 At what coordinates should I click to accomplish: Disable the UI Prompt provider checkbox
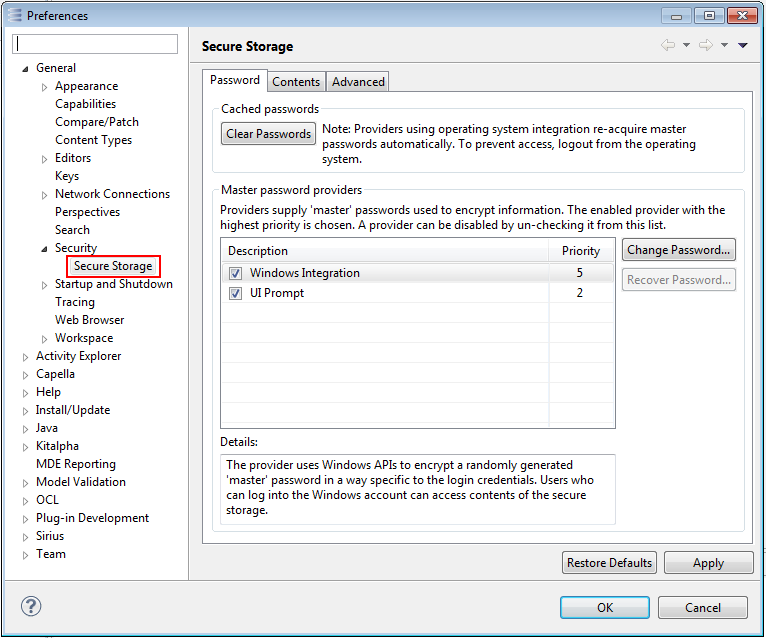click(235, 293)
